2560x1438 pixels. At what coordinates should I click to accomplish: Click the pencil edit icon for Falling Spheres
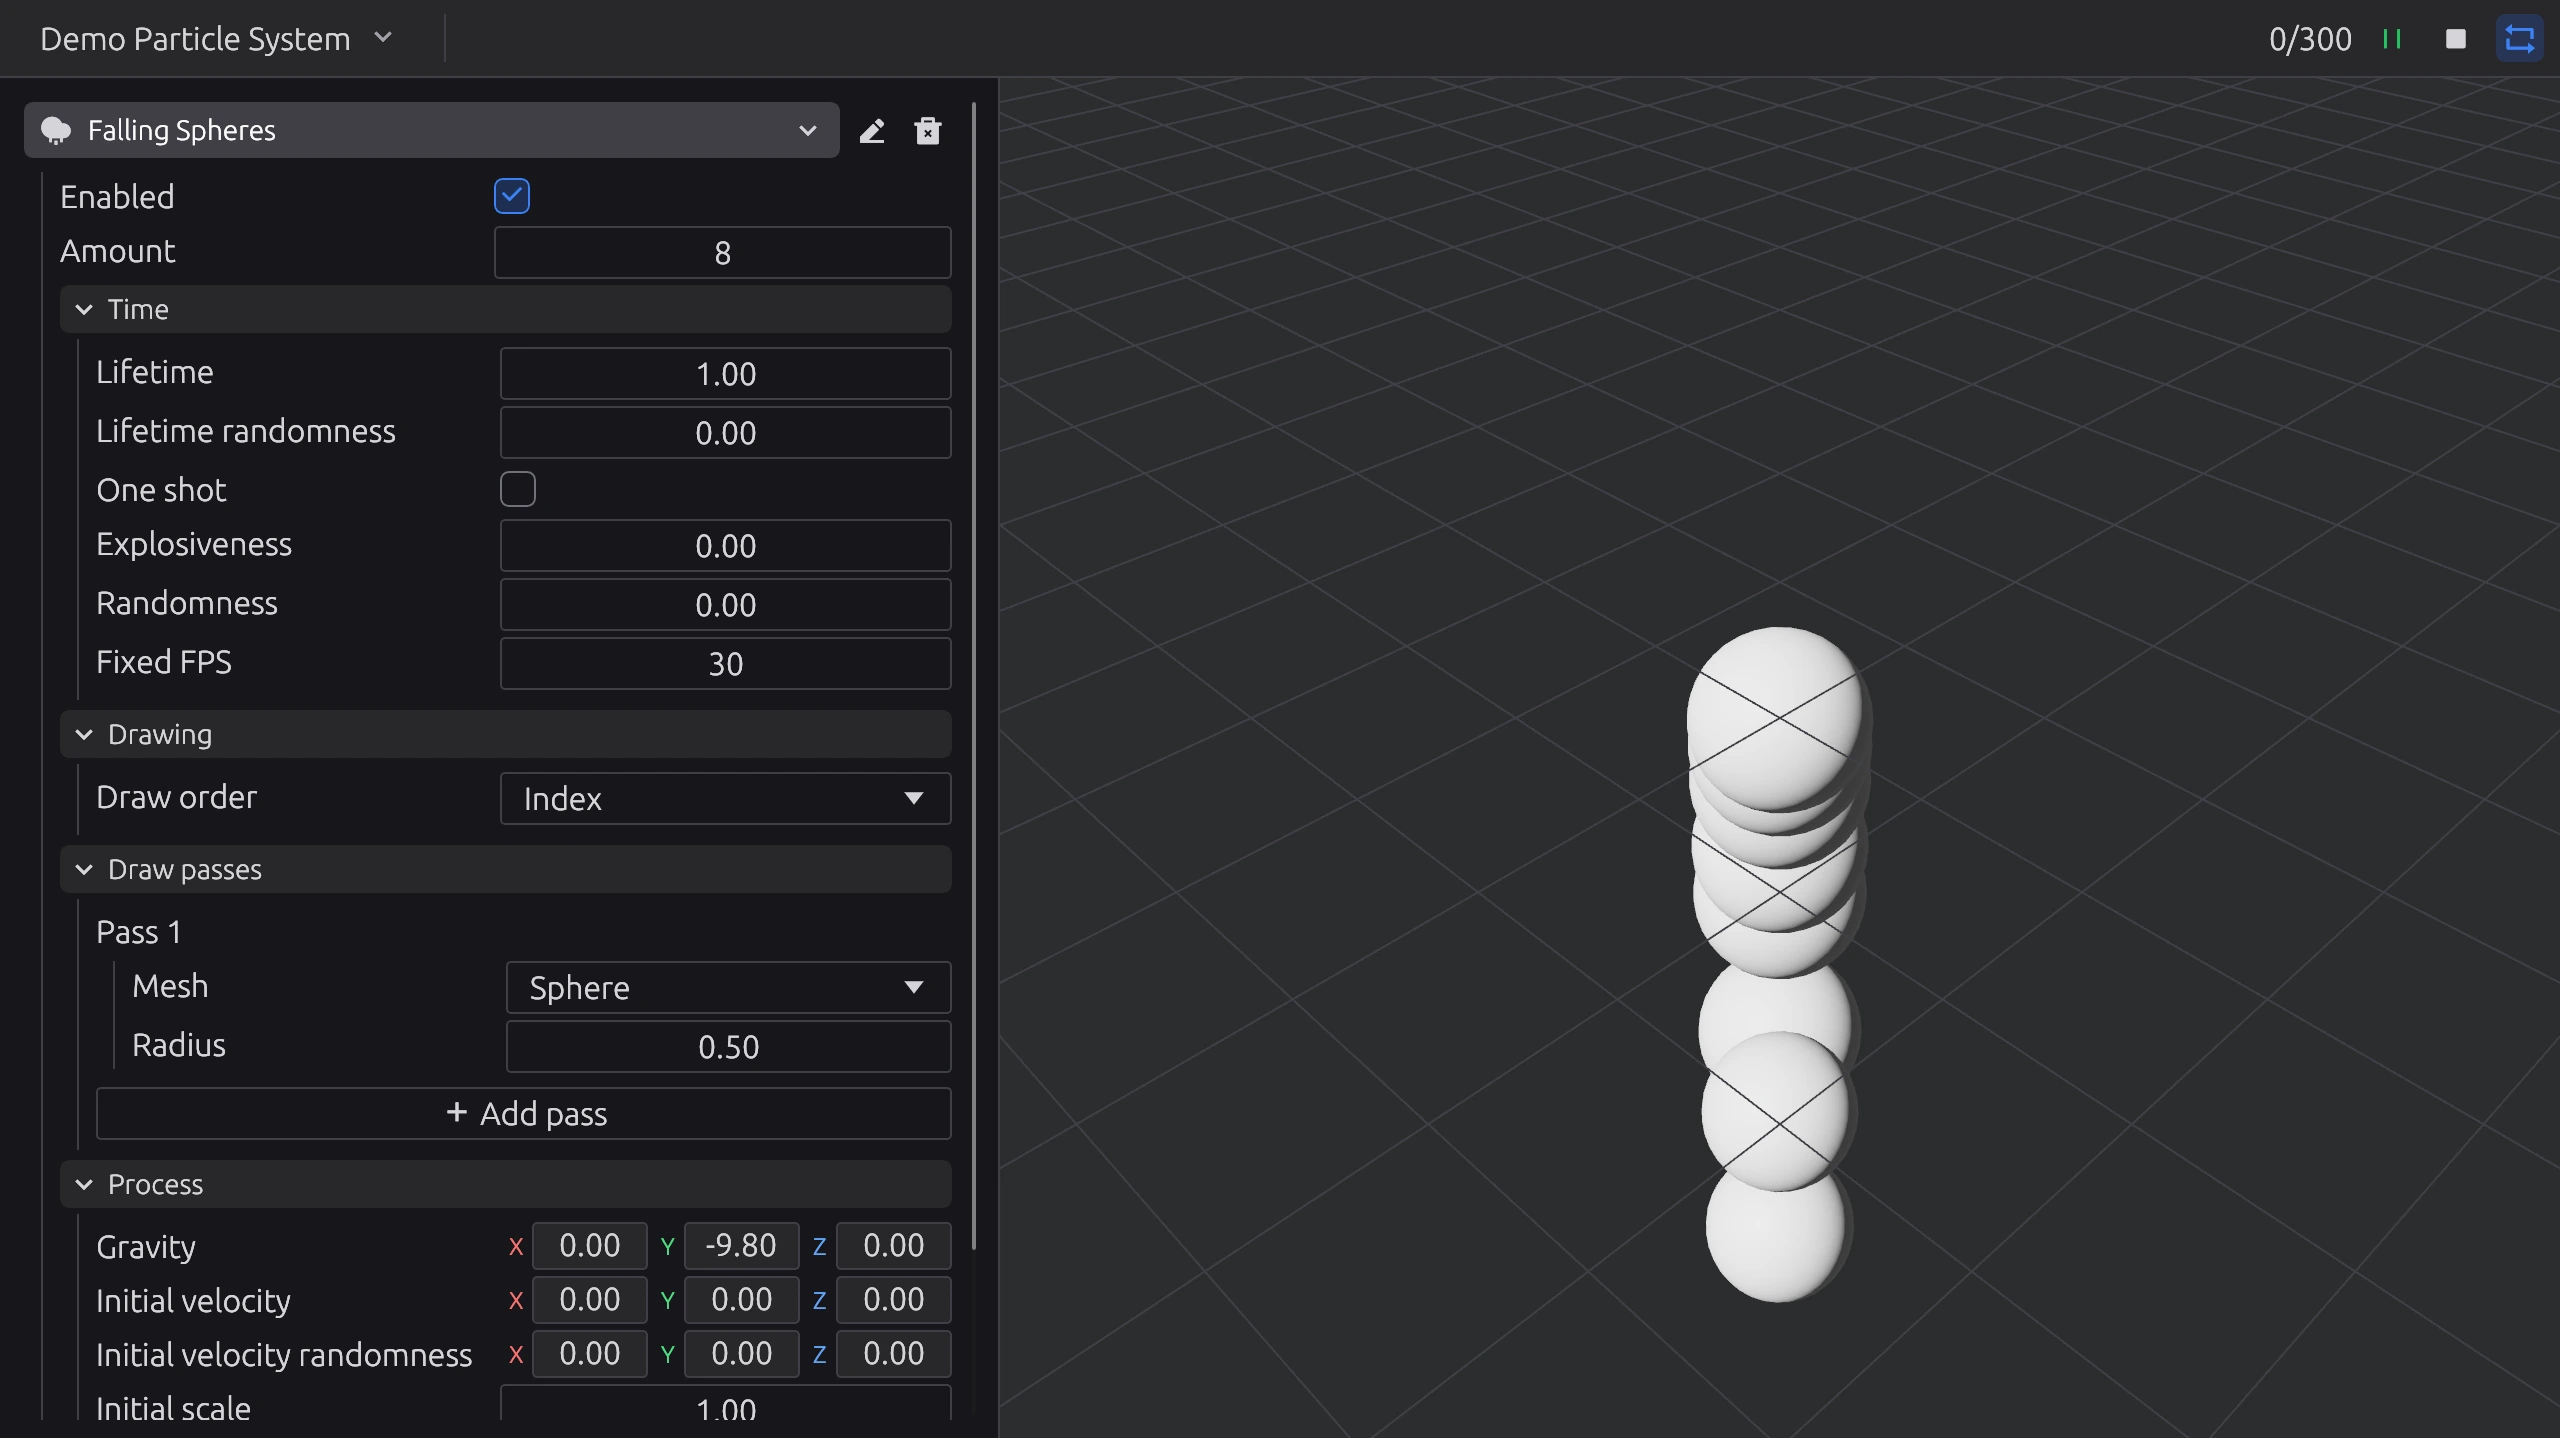click(x=872, y=131)
